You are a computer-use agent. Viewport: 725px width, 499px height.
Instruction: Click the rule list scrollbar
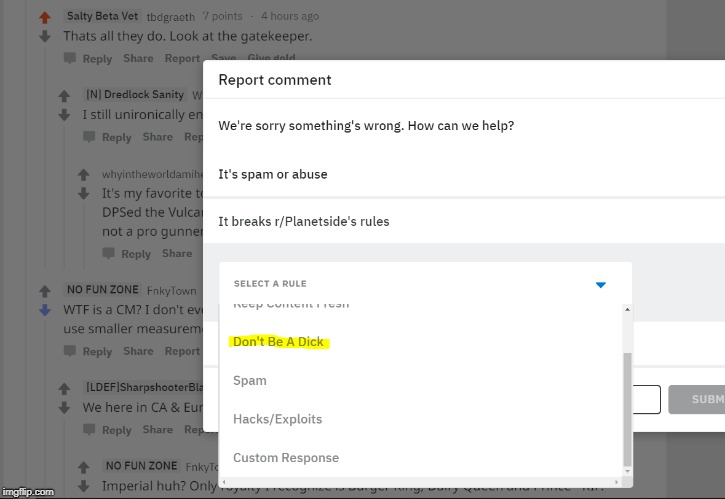coord(627,410)
